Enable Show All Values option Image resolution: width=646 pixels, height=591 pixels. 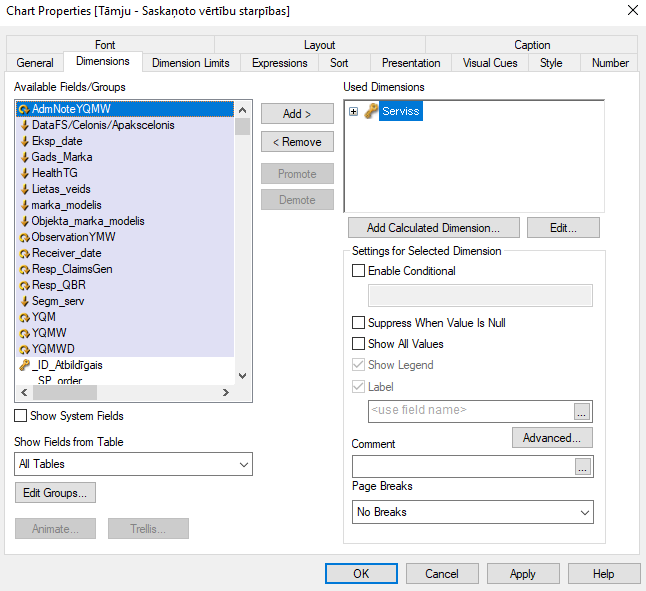coord(358,343)
